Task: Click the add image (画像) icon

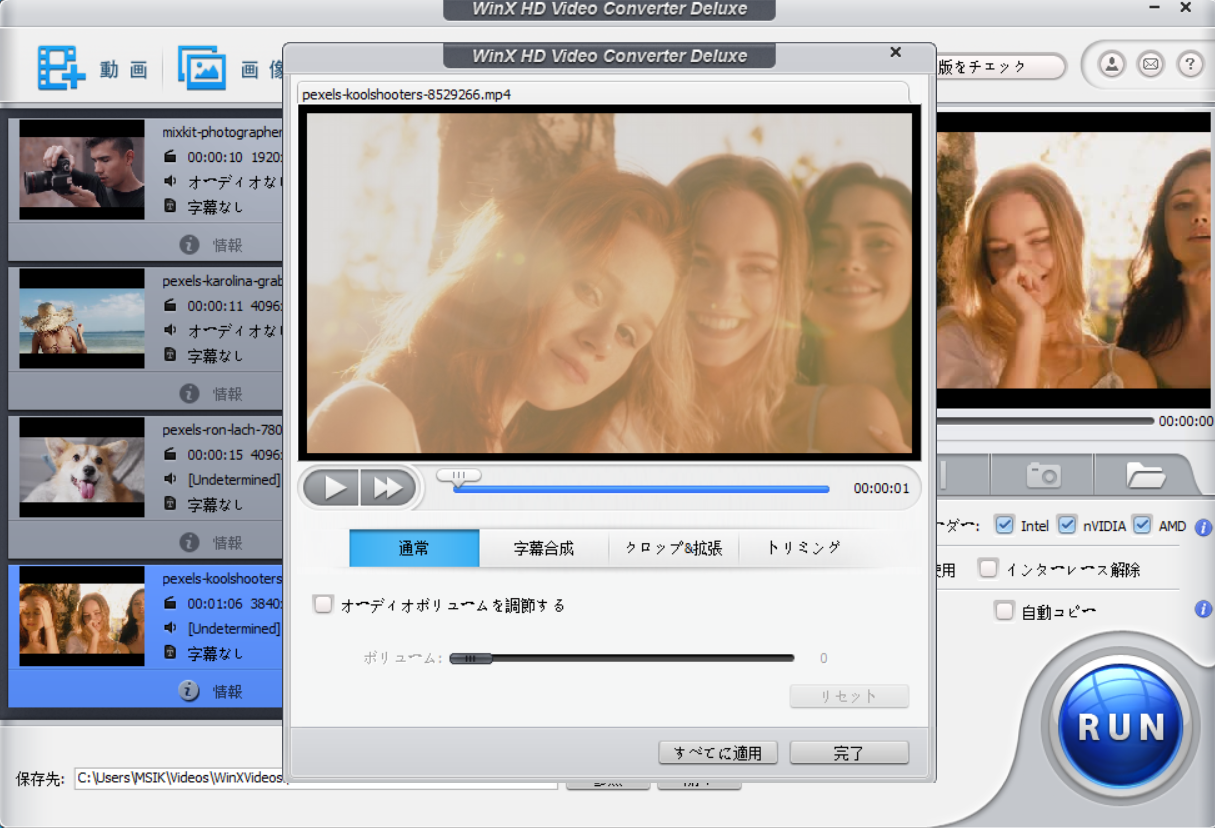Action: (x=202, y=68)
